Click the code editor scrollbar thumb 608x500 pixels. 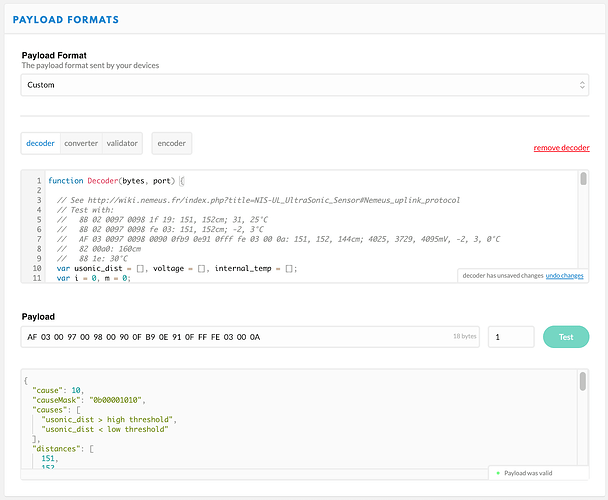coord(583,179)
